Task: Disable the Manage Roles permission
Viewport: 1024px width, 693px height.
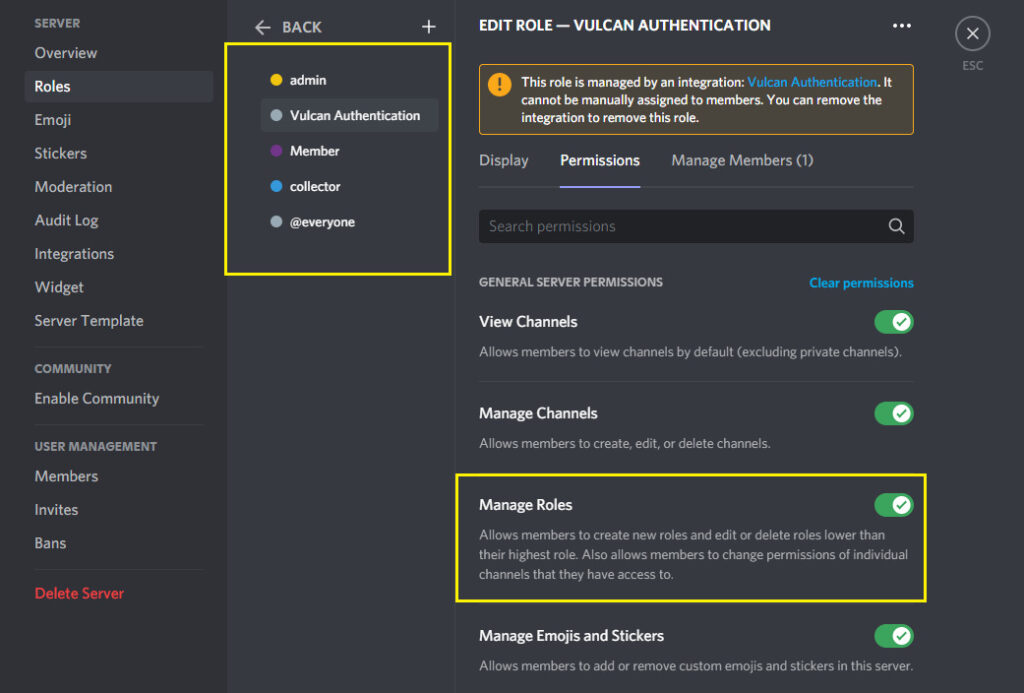Action: (x=894, y=505)
